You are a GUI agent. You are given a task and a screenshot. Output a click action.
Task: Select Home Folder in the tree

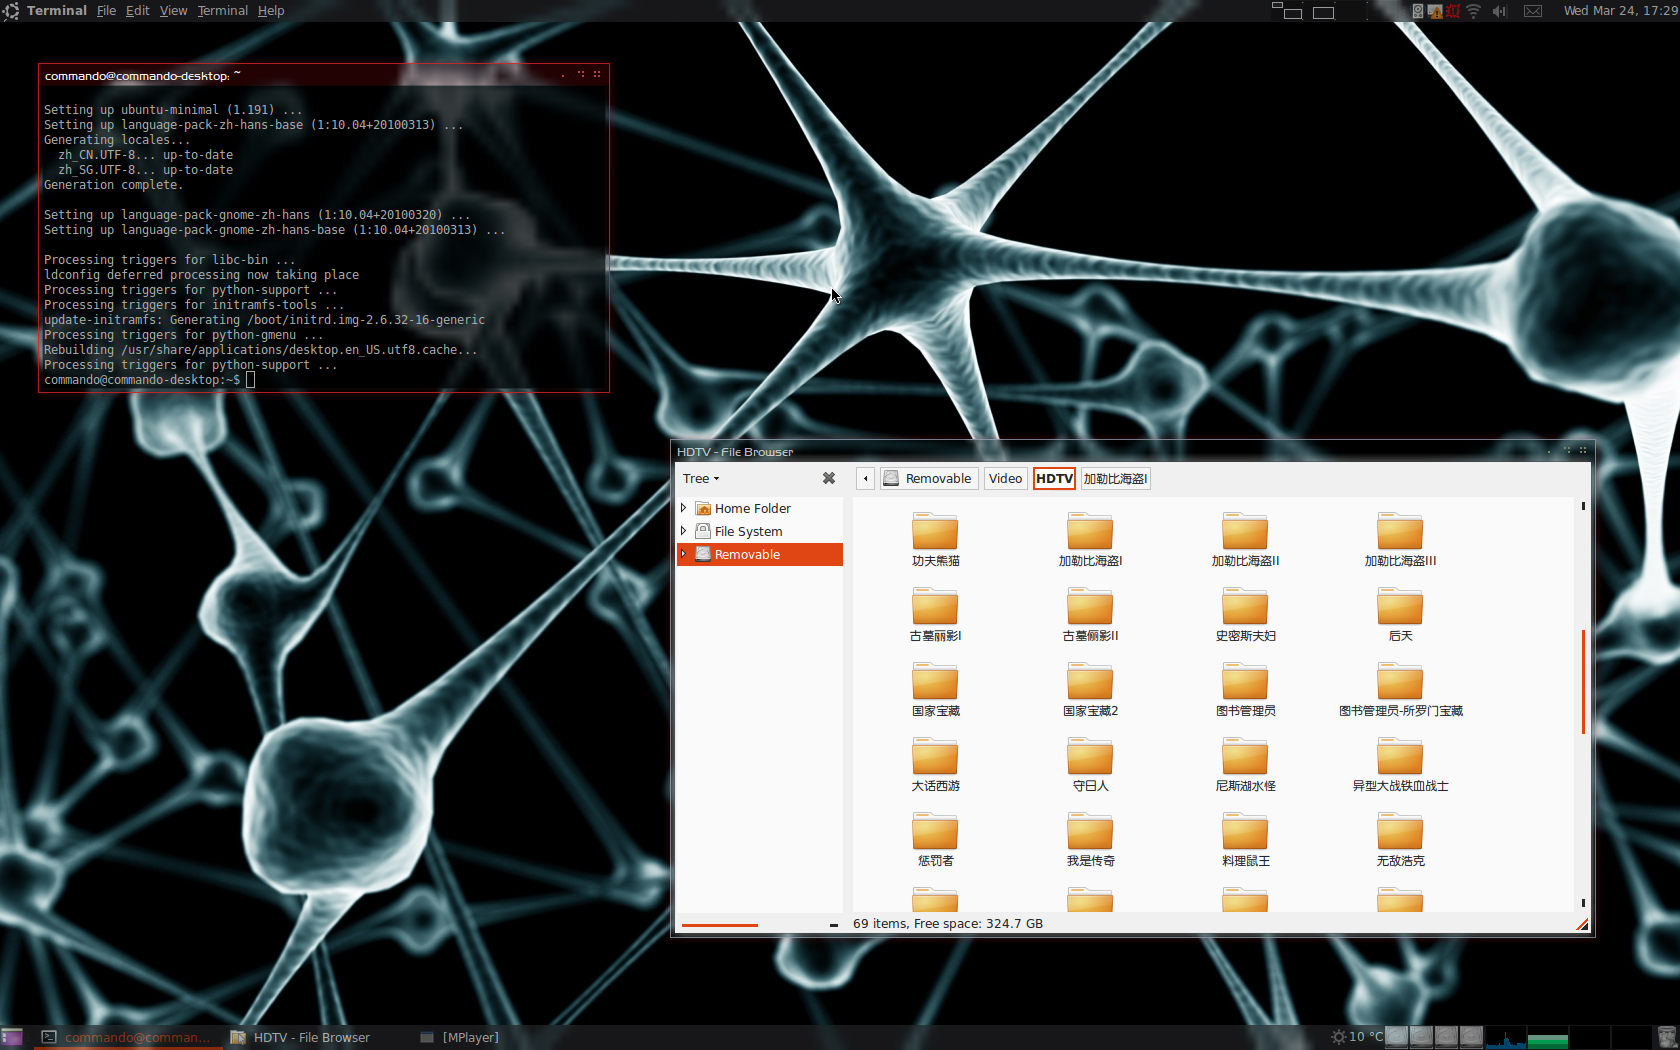coord(752,508)
